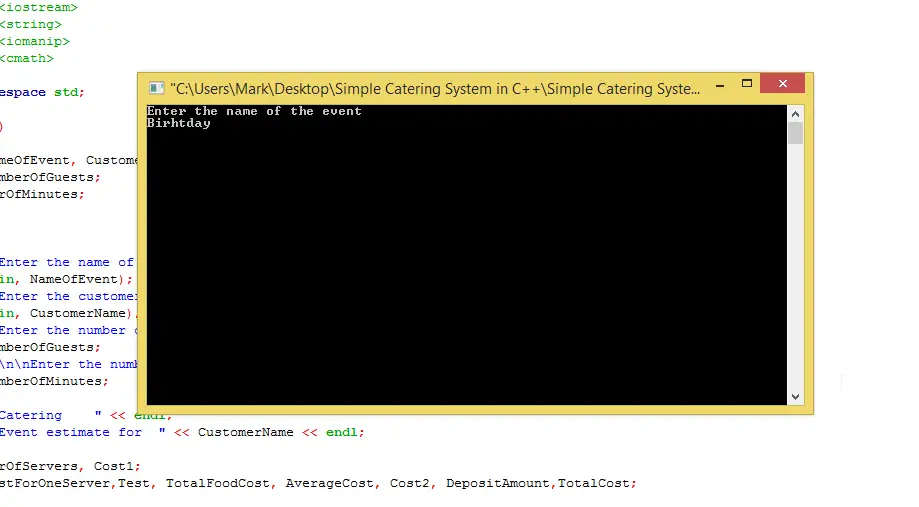
Task: Close the Simple Catering System console
Action: click(782, 83)
